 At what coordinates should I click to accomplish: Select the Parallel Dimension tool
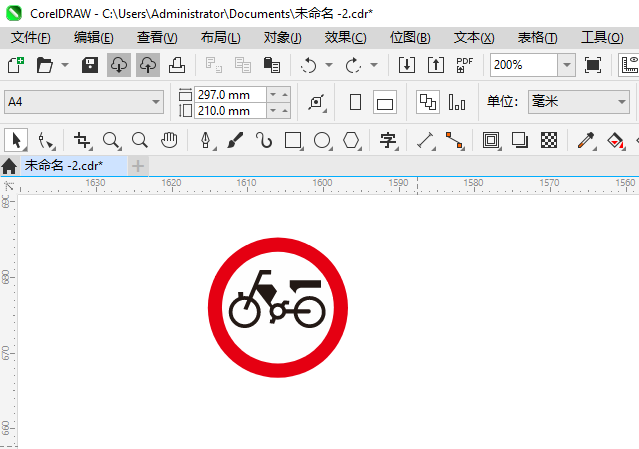[426, 141]
